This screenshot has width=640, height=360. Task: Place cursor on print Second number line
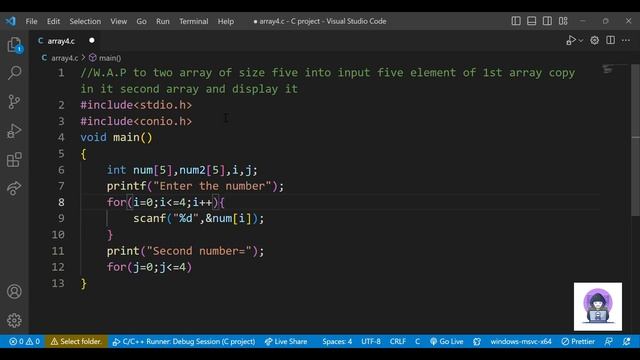(185, 251)
